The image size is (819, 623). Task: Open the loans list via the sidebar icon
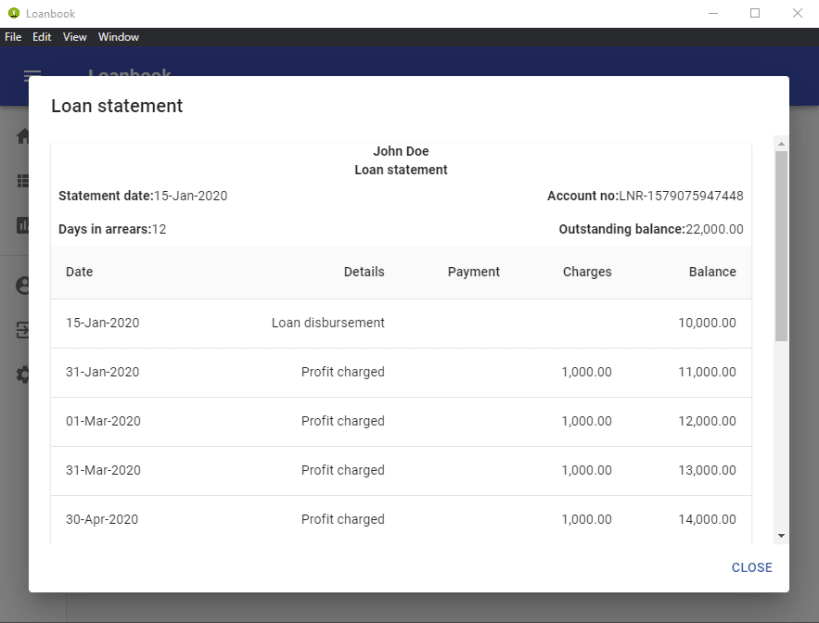(22, 180)
